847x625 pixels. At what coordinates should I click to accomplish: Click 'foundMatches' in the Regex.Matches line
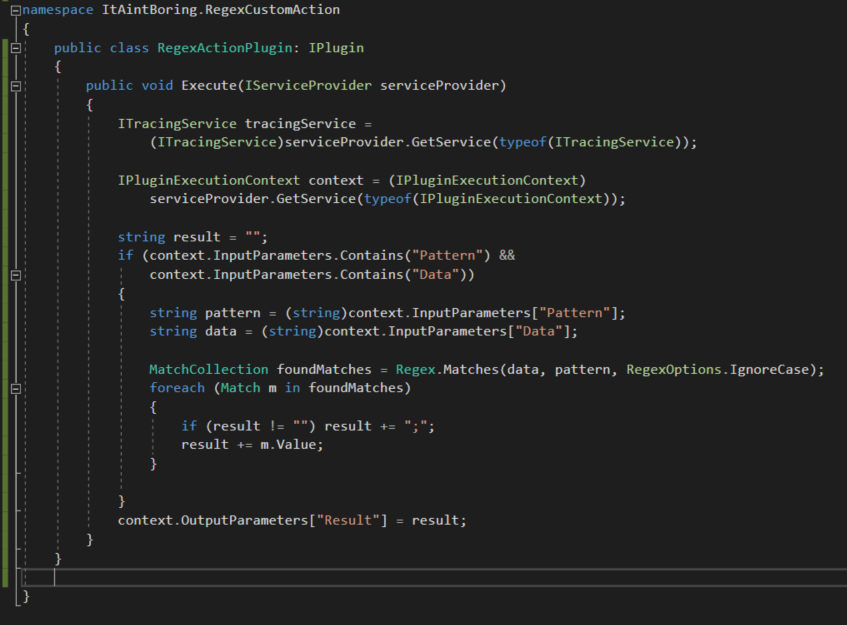coord(324,369)
